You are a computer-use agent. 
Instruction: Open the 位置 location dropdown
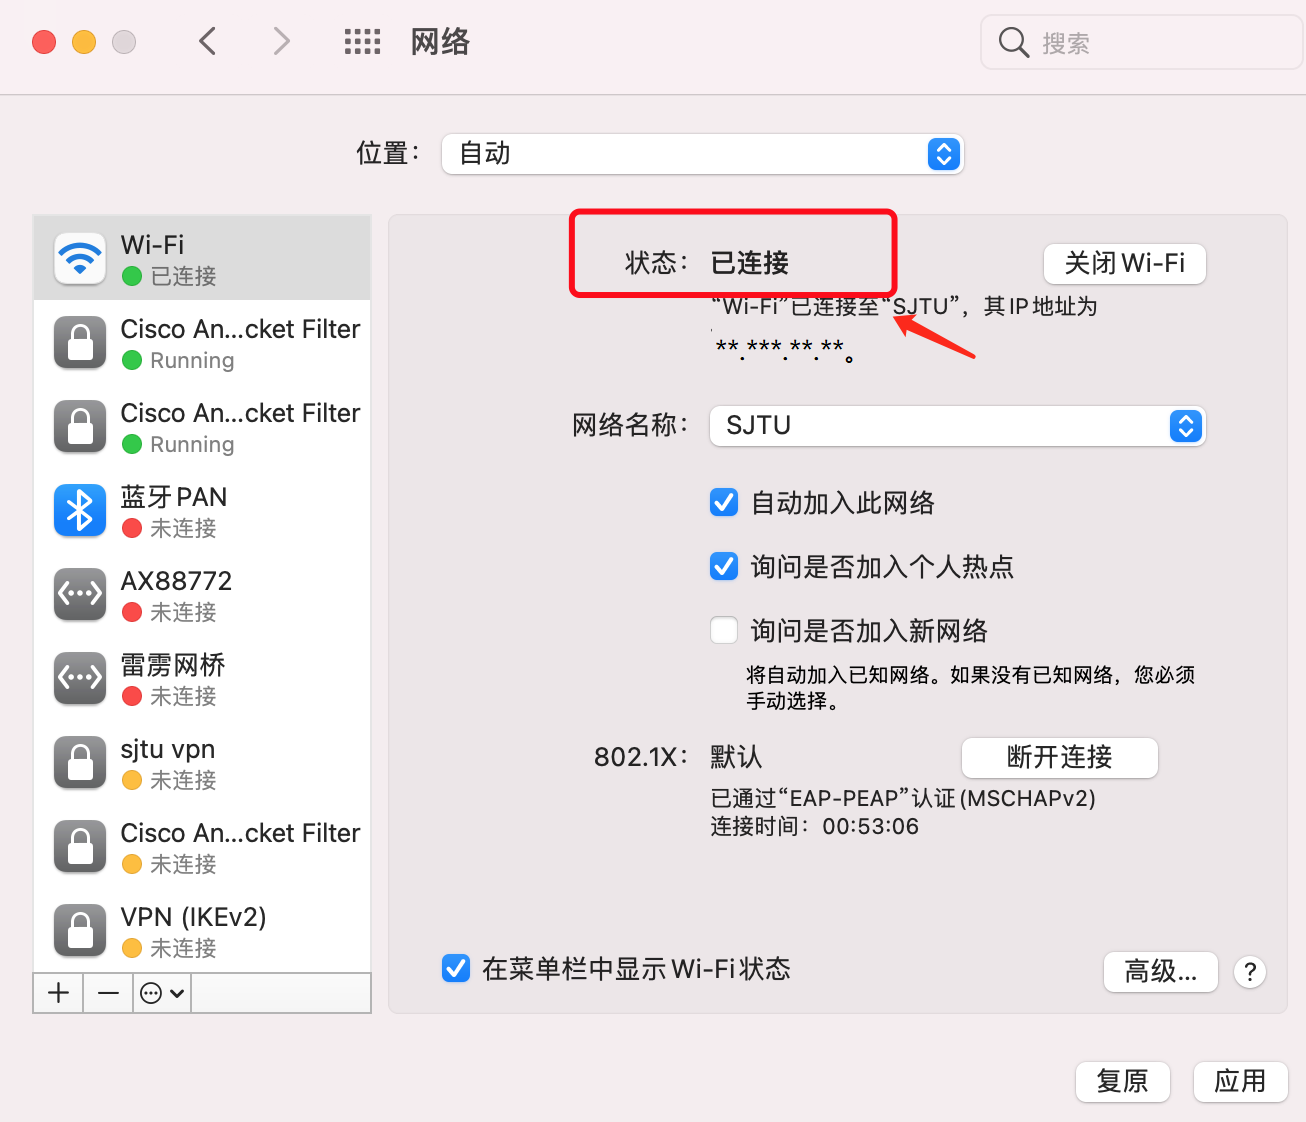(x=702, y=154)
